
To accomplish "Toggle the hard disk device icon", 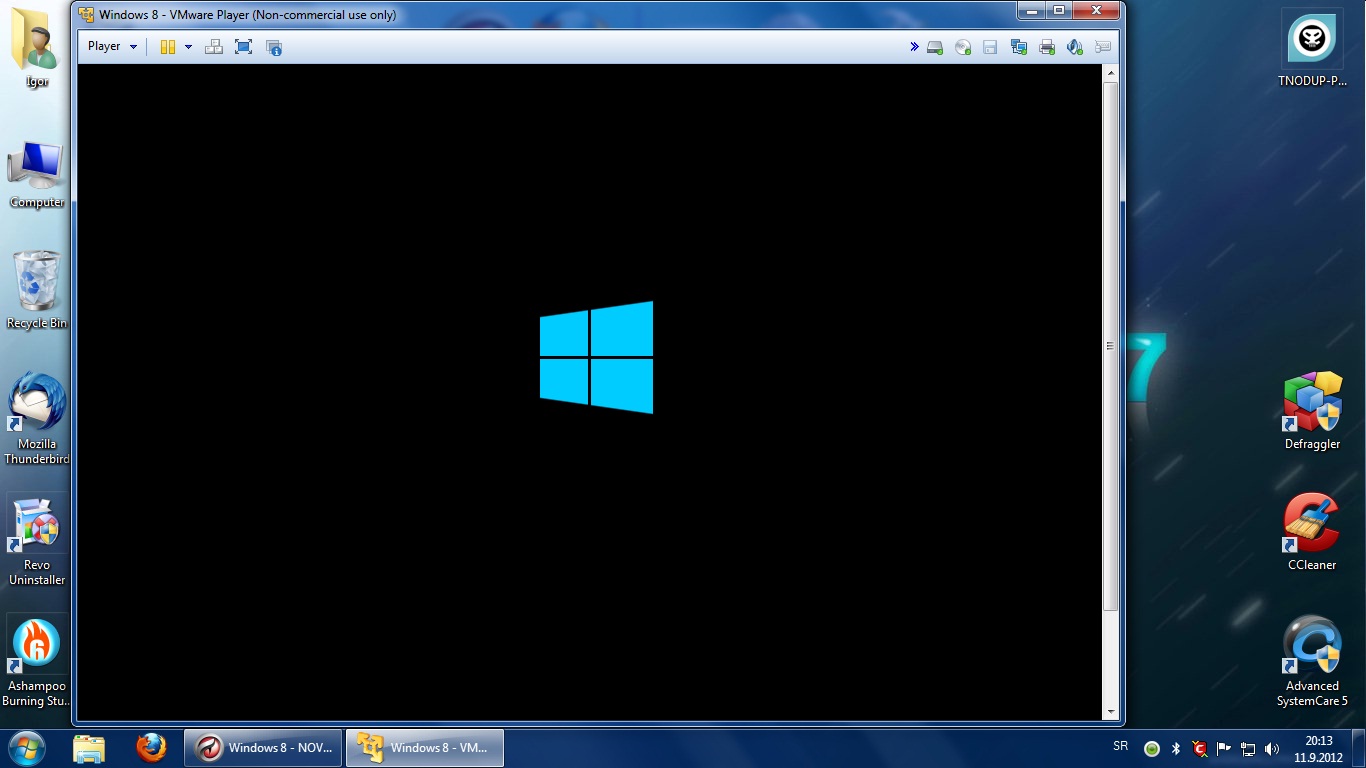I will 935,47.
